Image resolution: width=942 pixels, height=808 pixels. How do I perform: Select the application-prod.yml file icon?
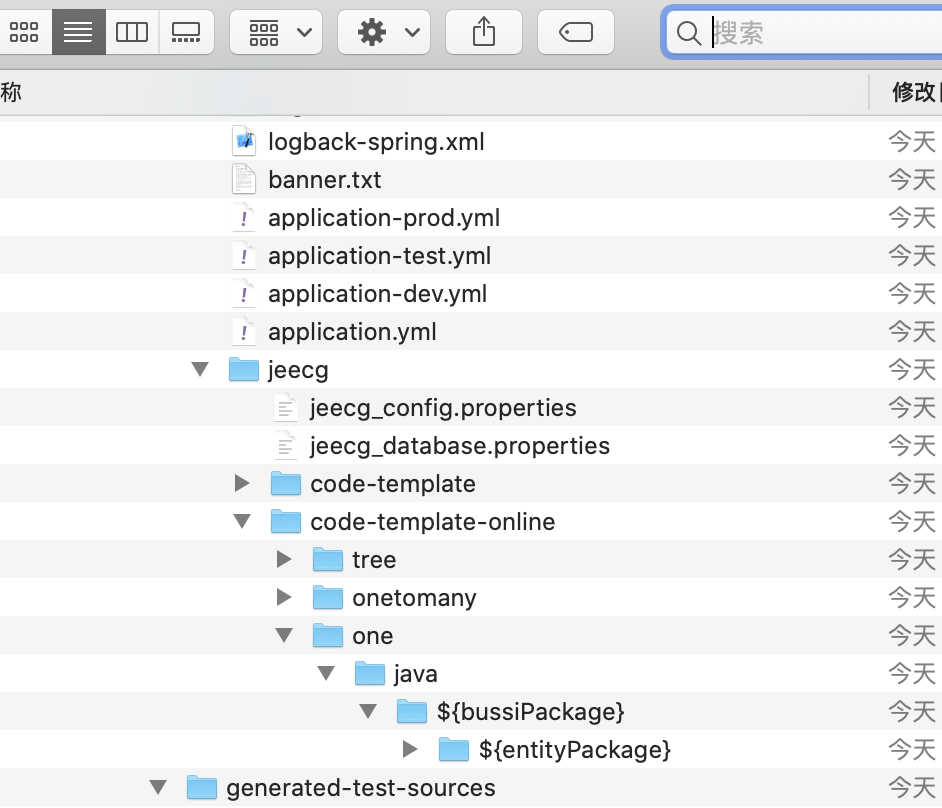click(244, 217)
